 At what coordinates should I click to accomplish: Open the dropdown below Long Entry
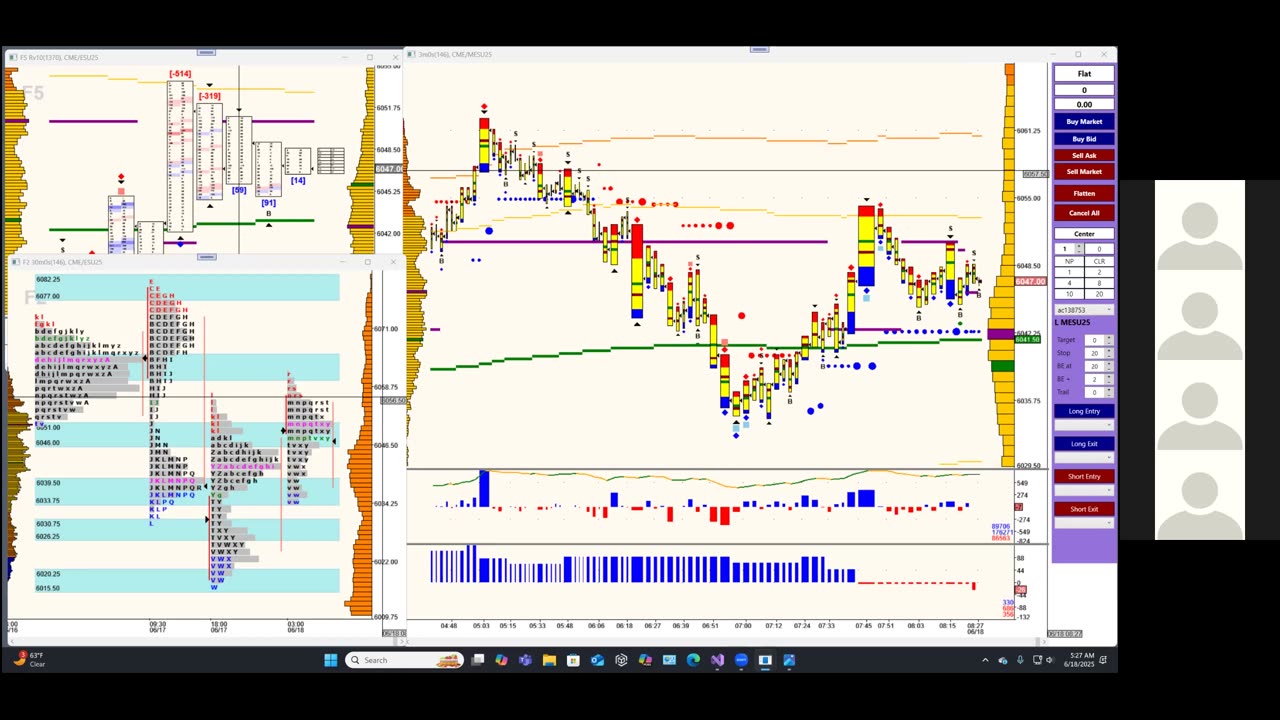[x=1084, y=425]
